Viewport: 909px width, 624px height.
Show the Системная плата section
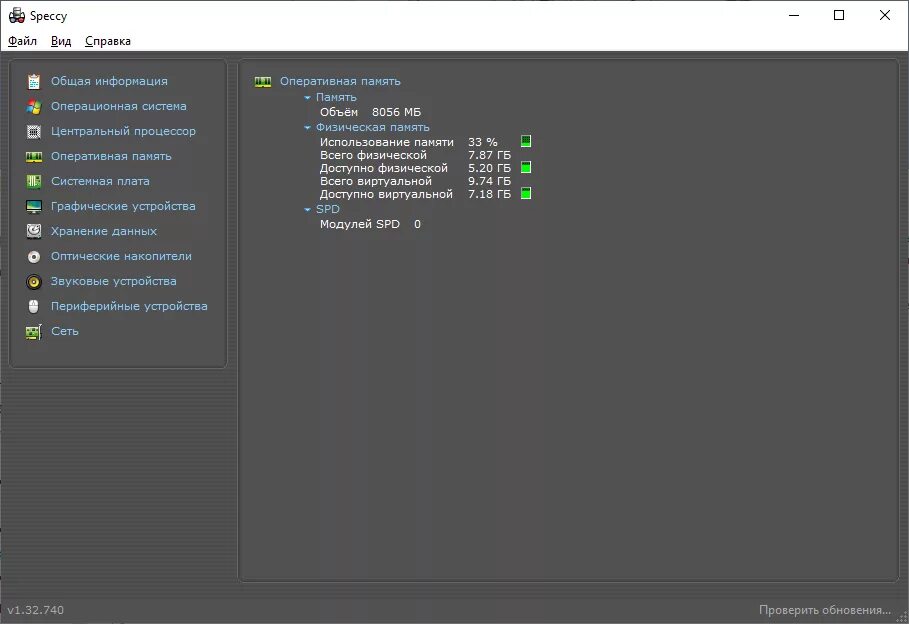pos(100,181)
